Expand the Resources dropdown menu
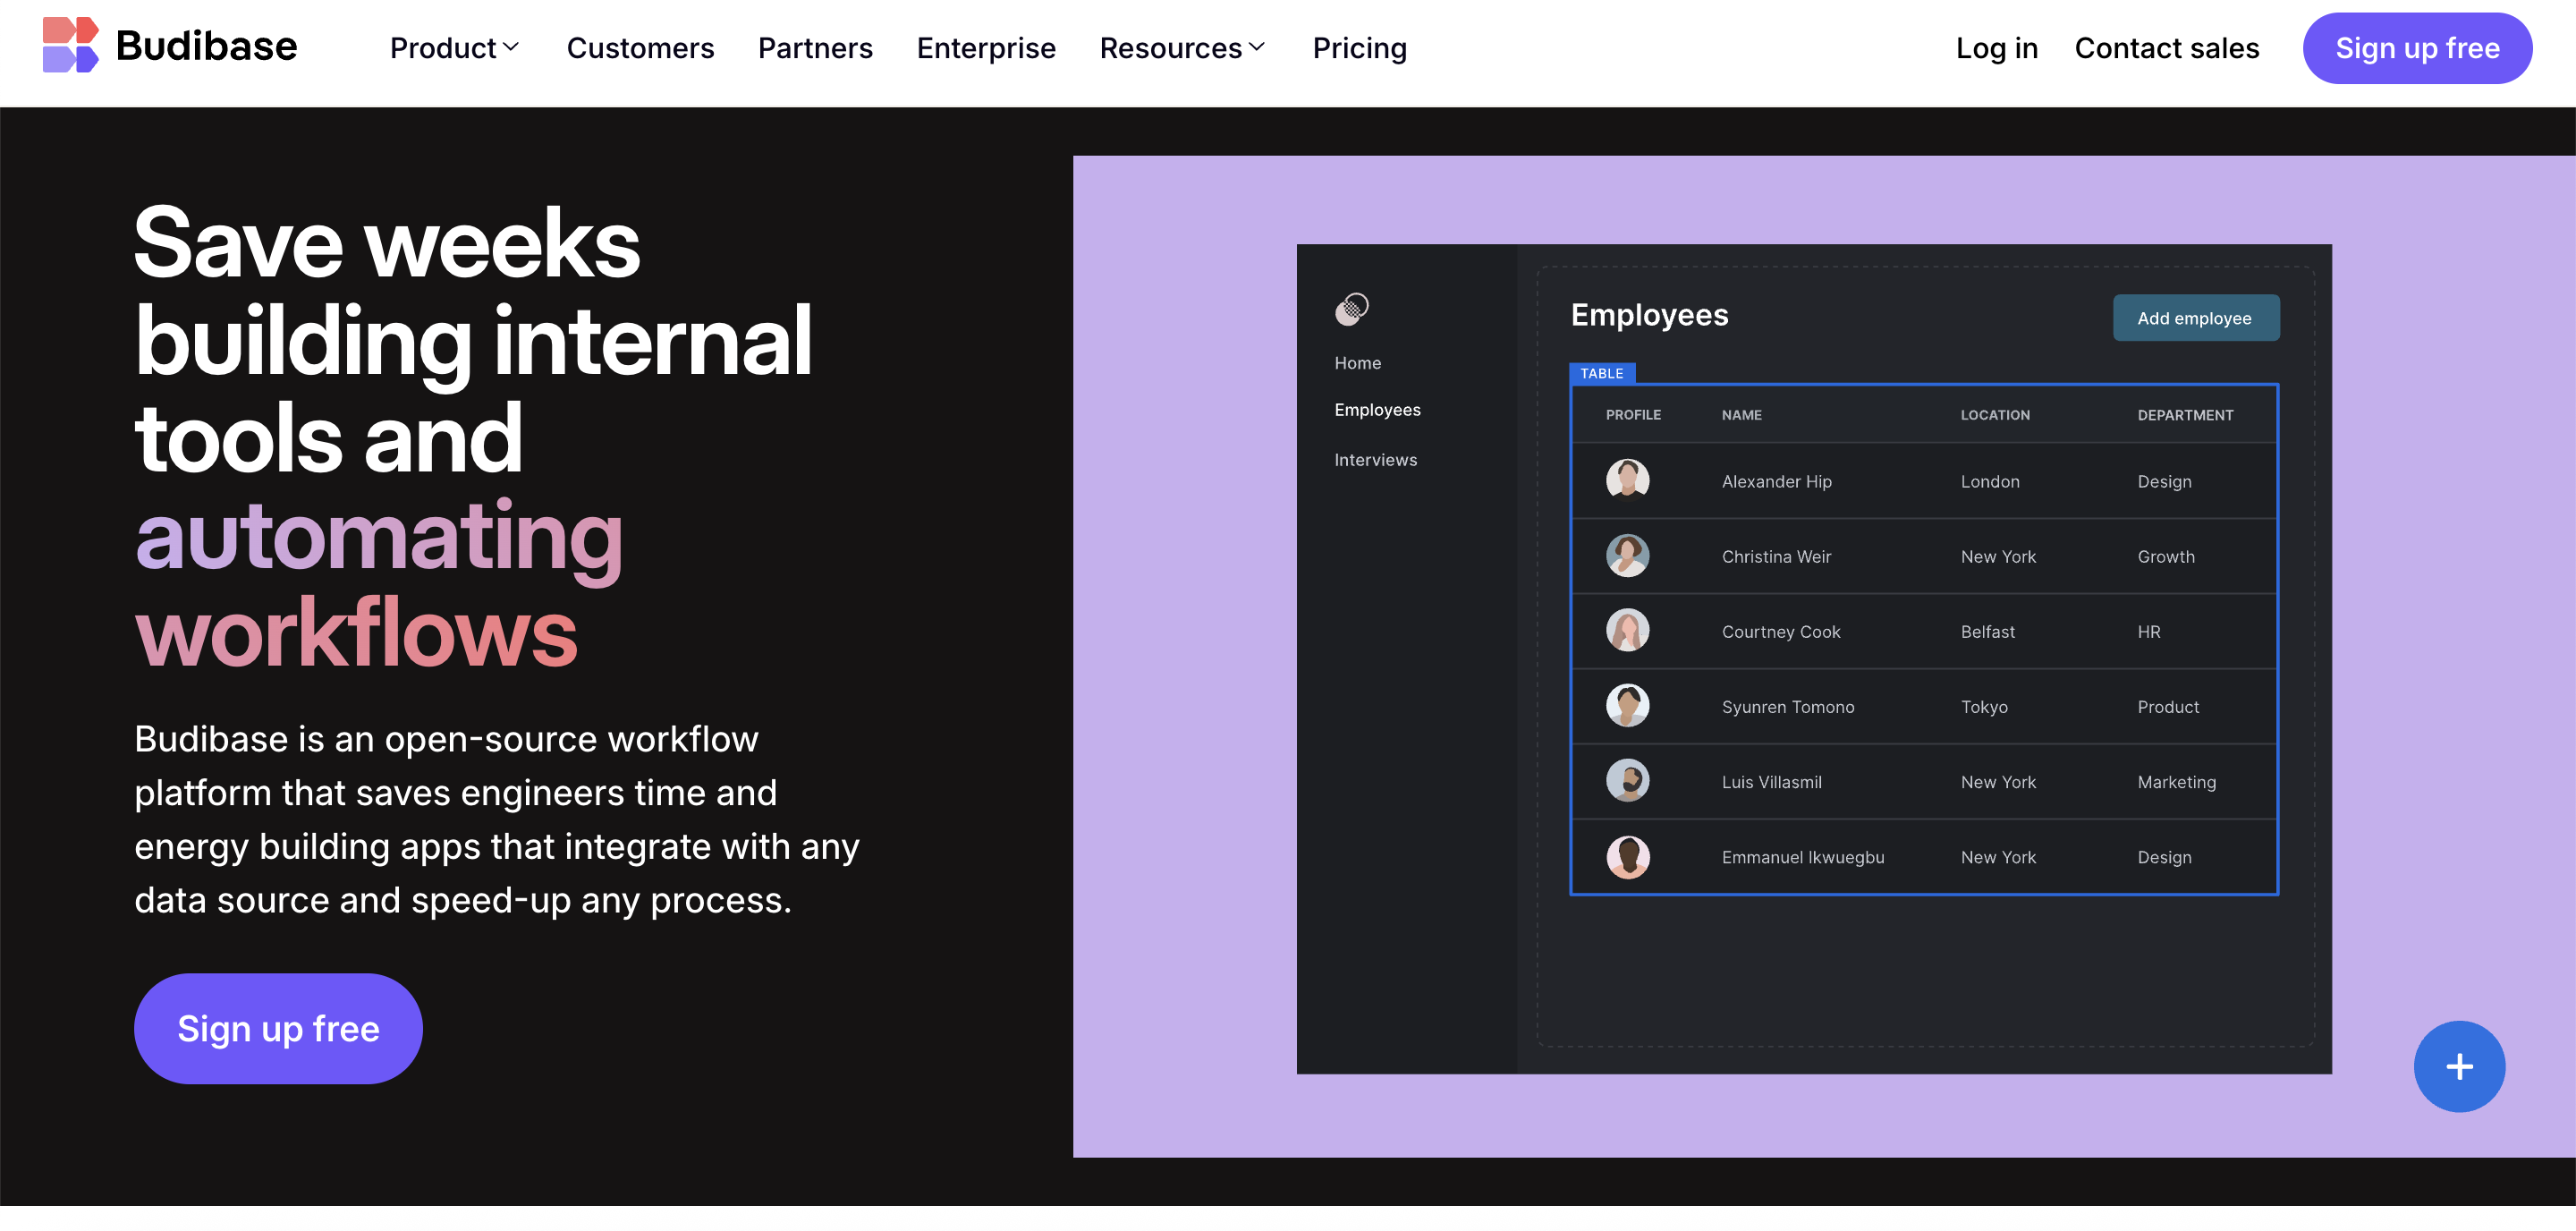2576x1231 pixels. tap(1182, 48)
